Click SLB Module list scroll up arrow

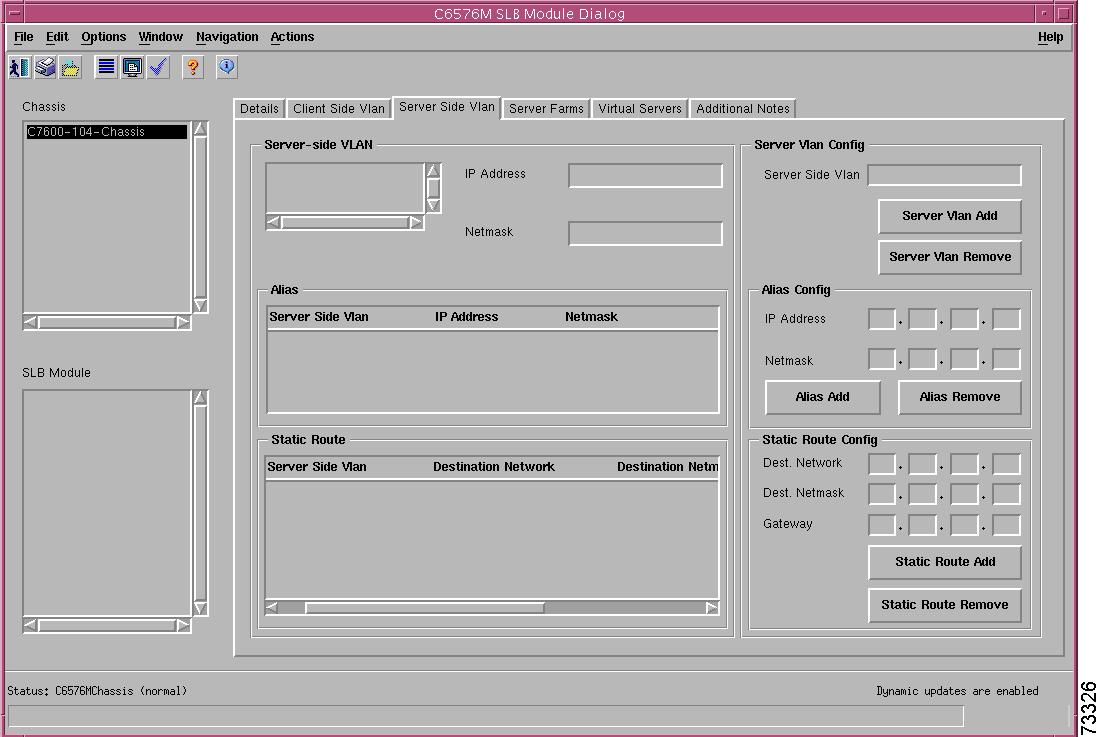pyautogui.click(x=200, y=398)
